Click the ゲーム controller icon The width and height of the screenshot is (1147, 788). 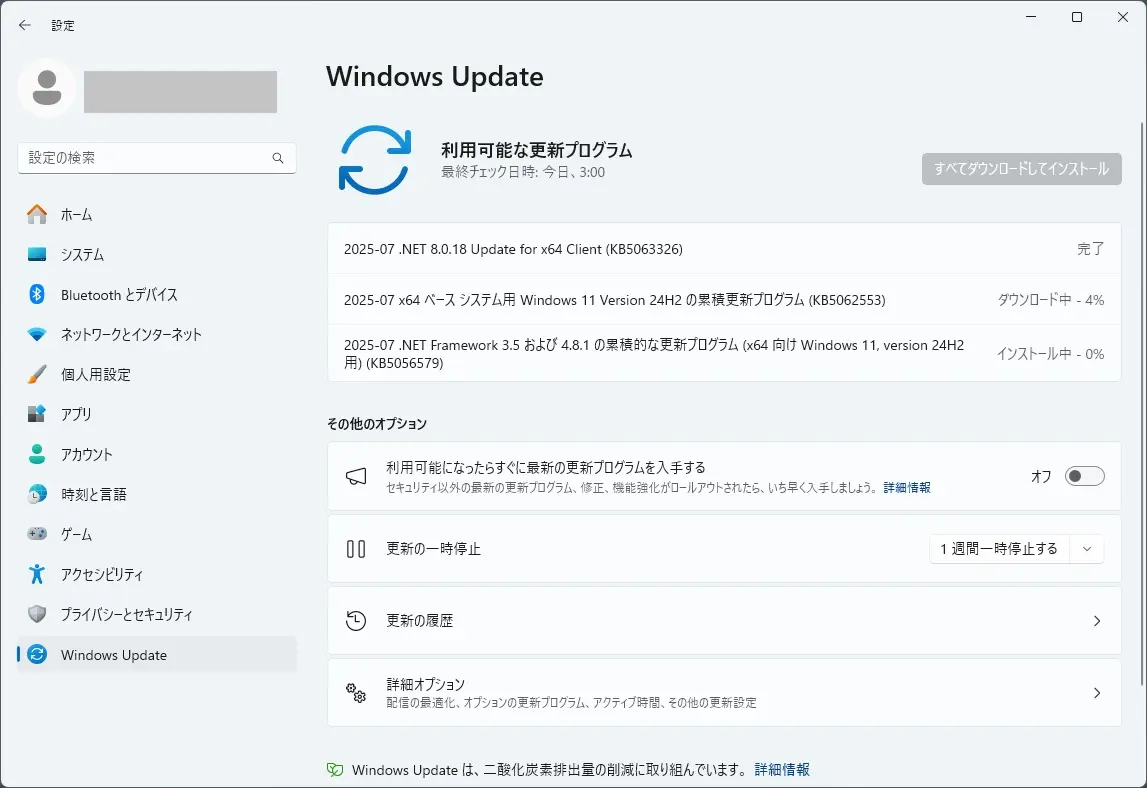[x=37, y=534]
